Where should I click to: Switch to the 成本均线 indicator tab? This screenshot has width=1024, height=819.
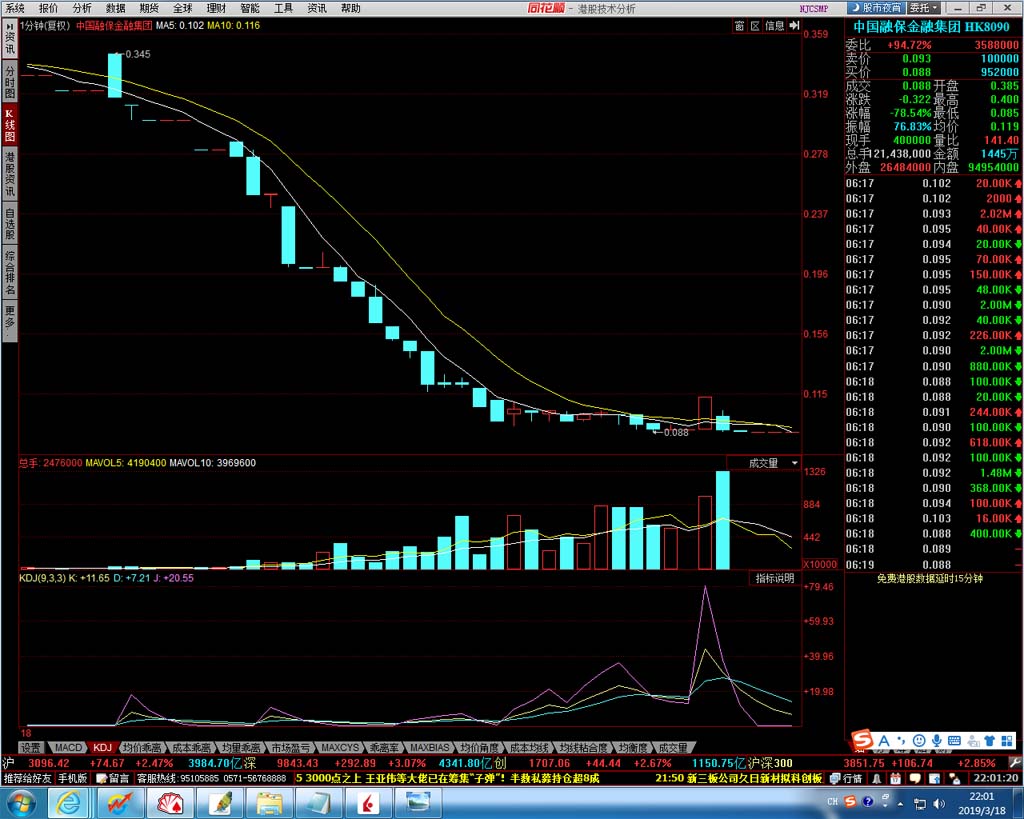[x=529, y=747]
